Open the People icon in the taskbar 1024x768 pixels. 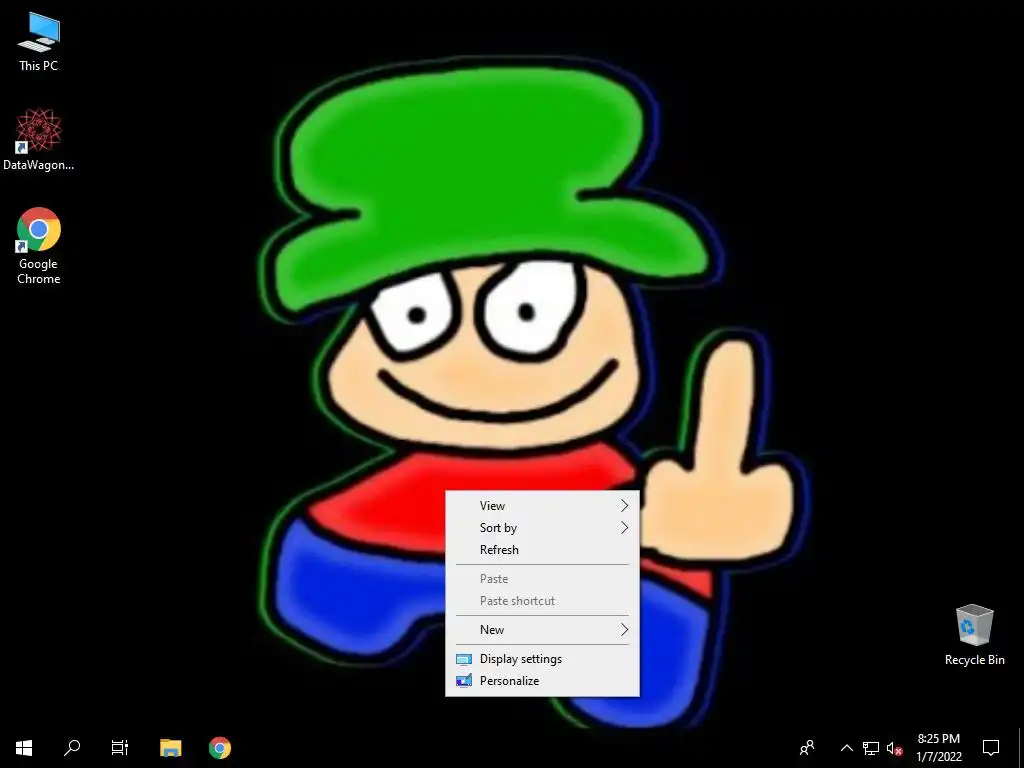pyautogui.click(x=808, y=747)
